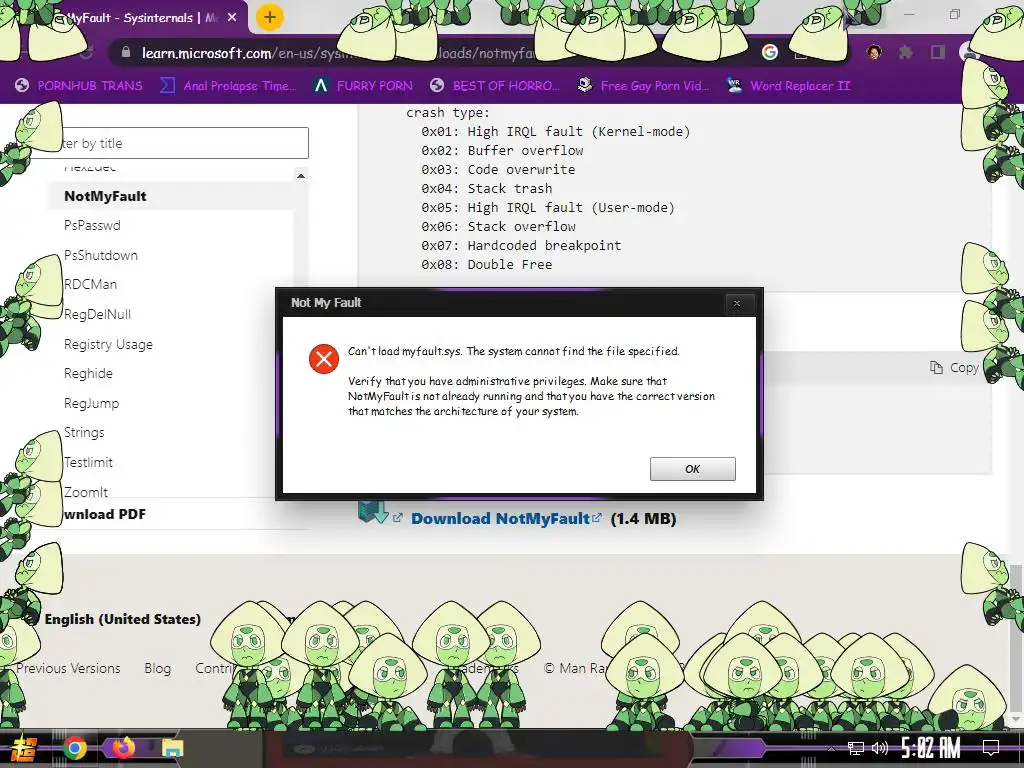Restore down the Chrome browser window

tap(955, 14)
